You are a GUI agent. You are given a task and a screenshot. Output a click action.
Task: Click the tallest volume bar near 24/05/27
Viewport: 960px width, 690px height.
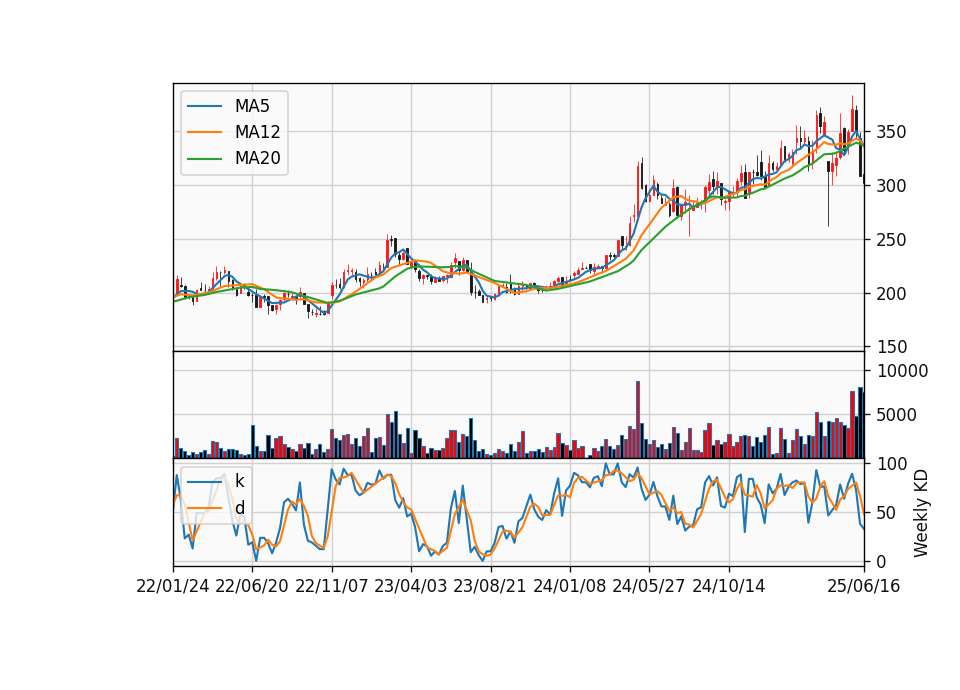(x=638, y=419)
